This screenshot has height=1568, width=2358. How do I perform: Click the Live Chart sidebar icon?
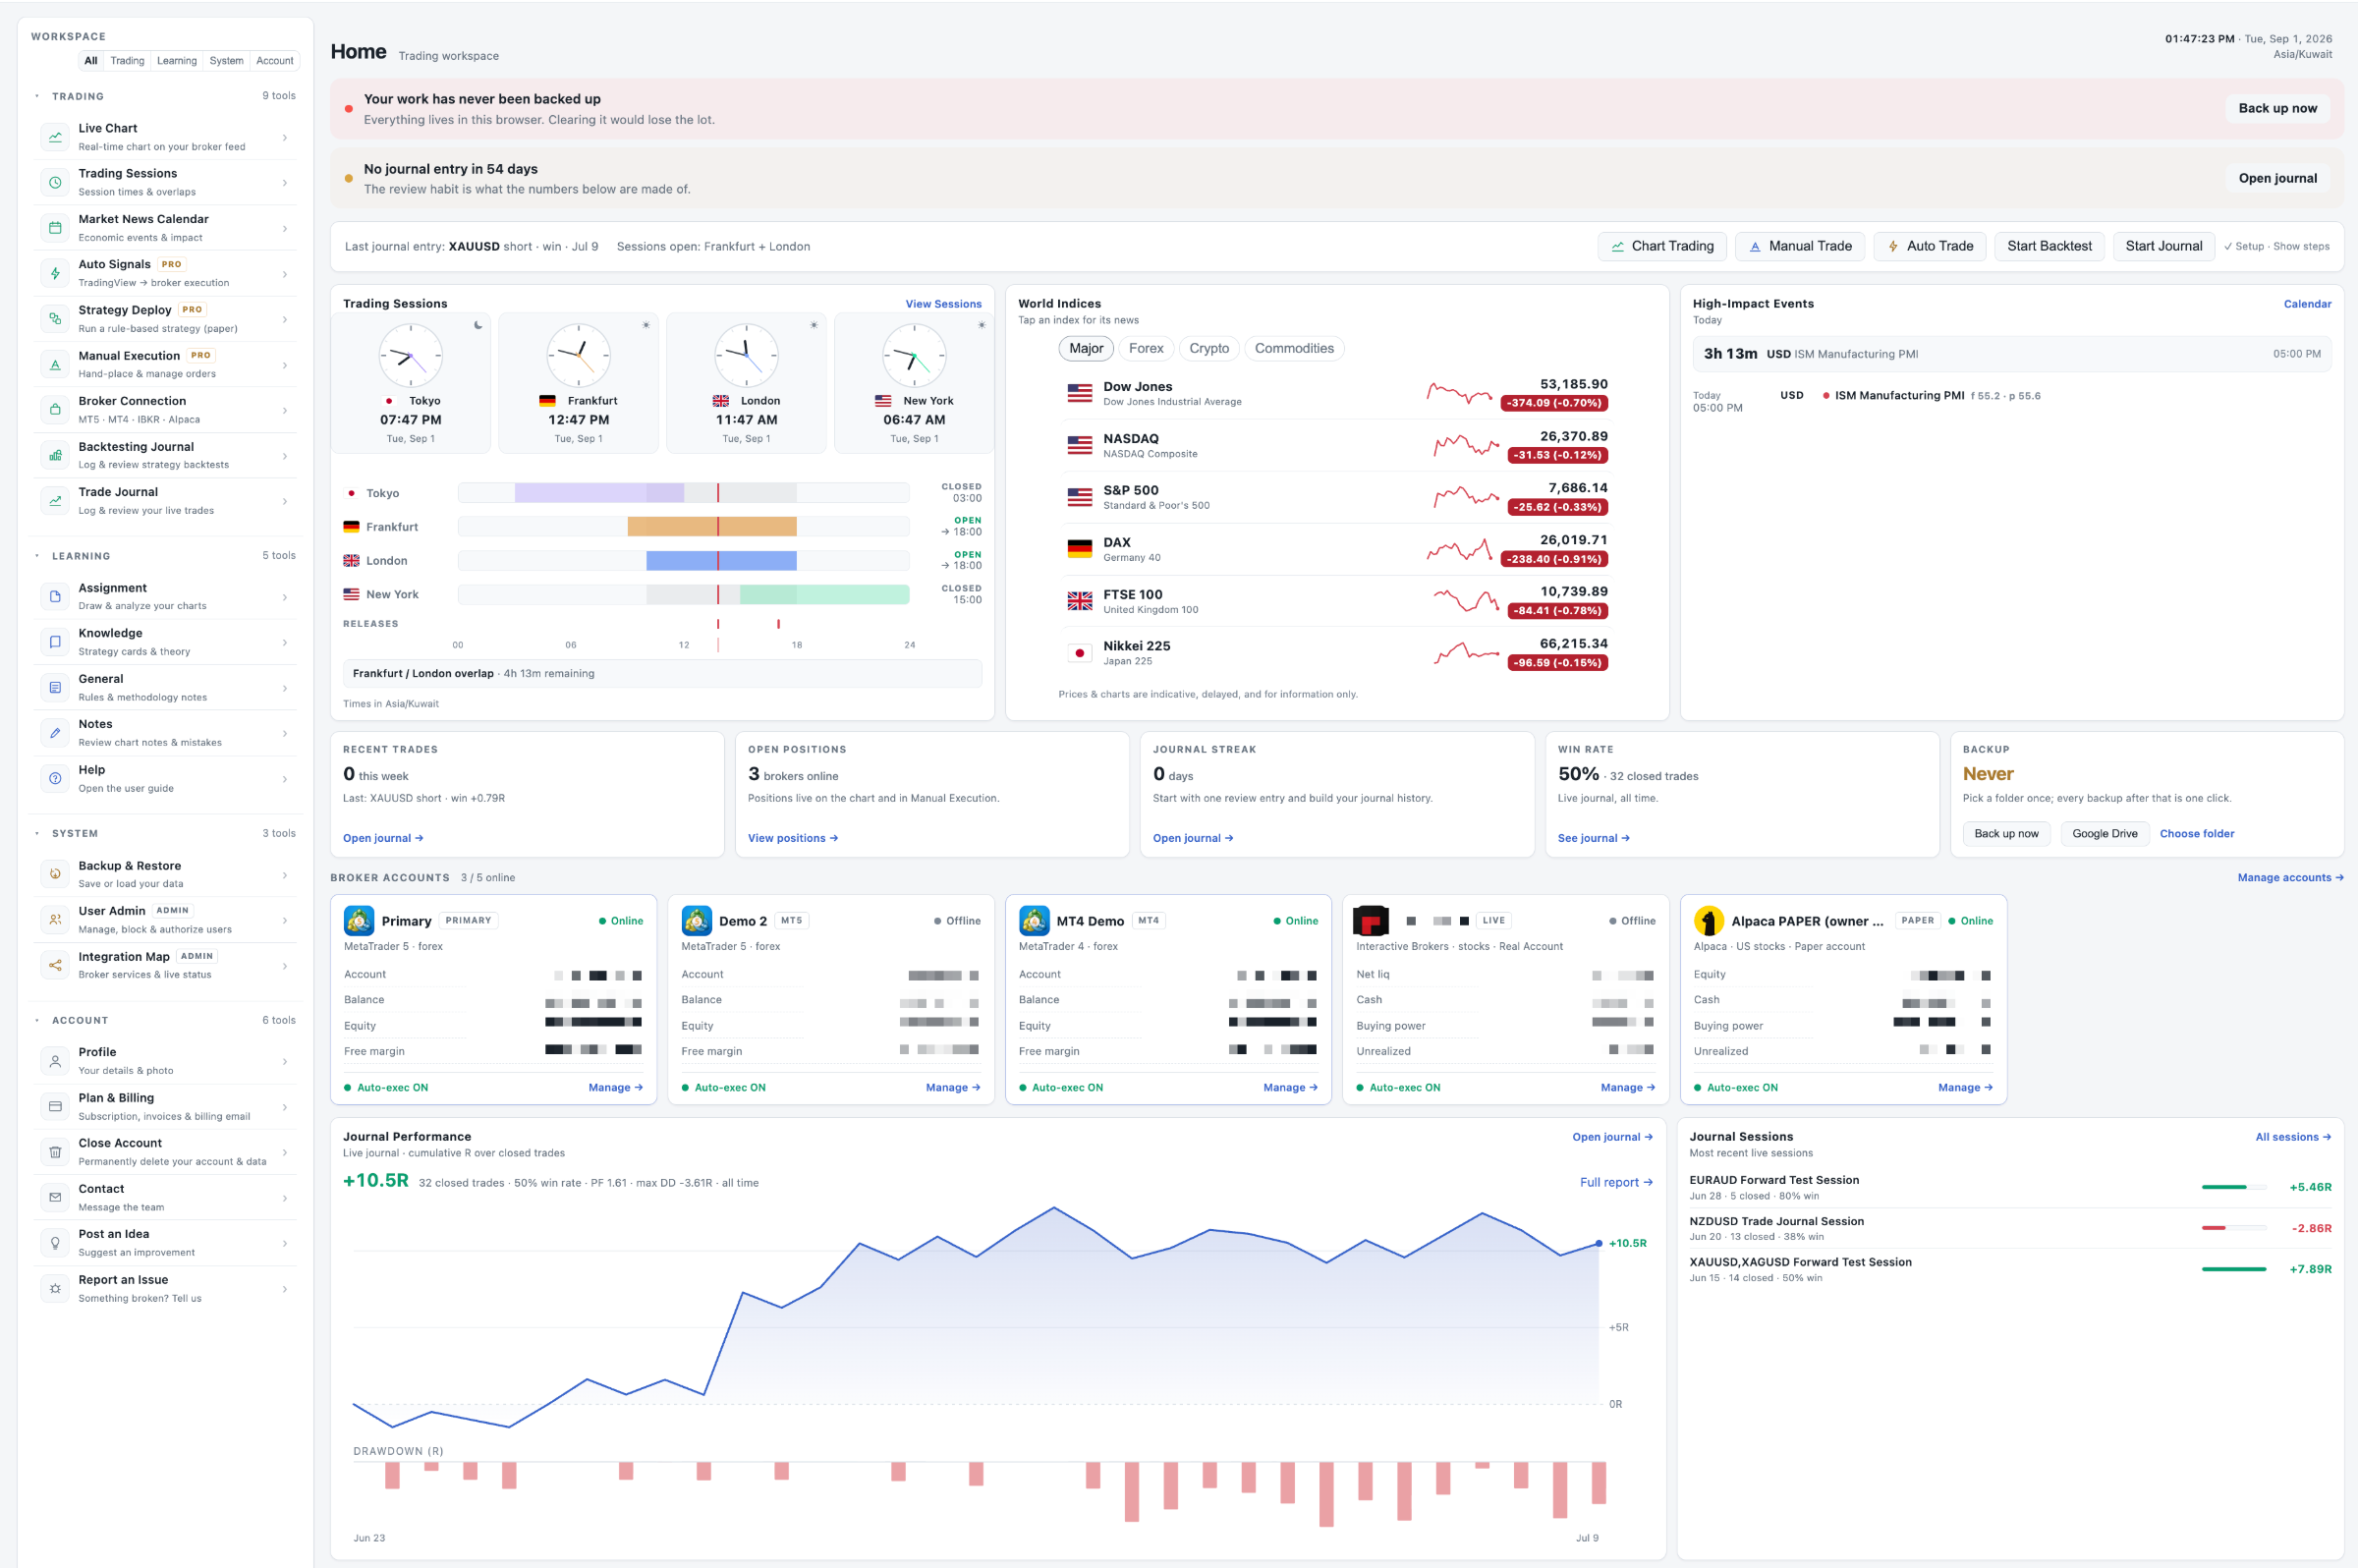pos(55,137)
